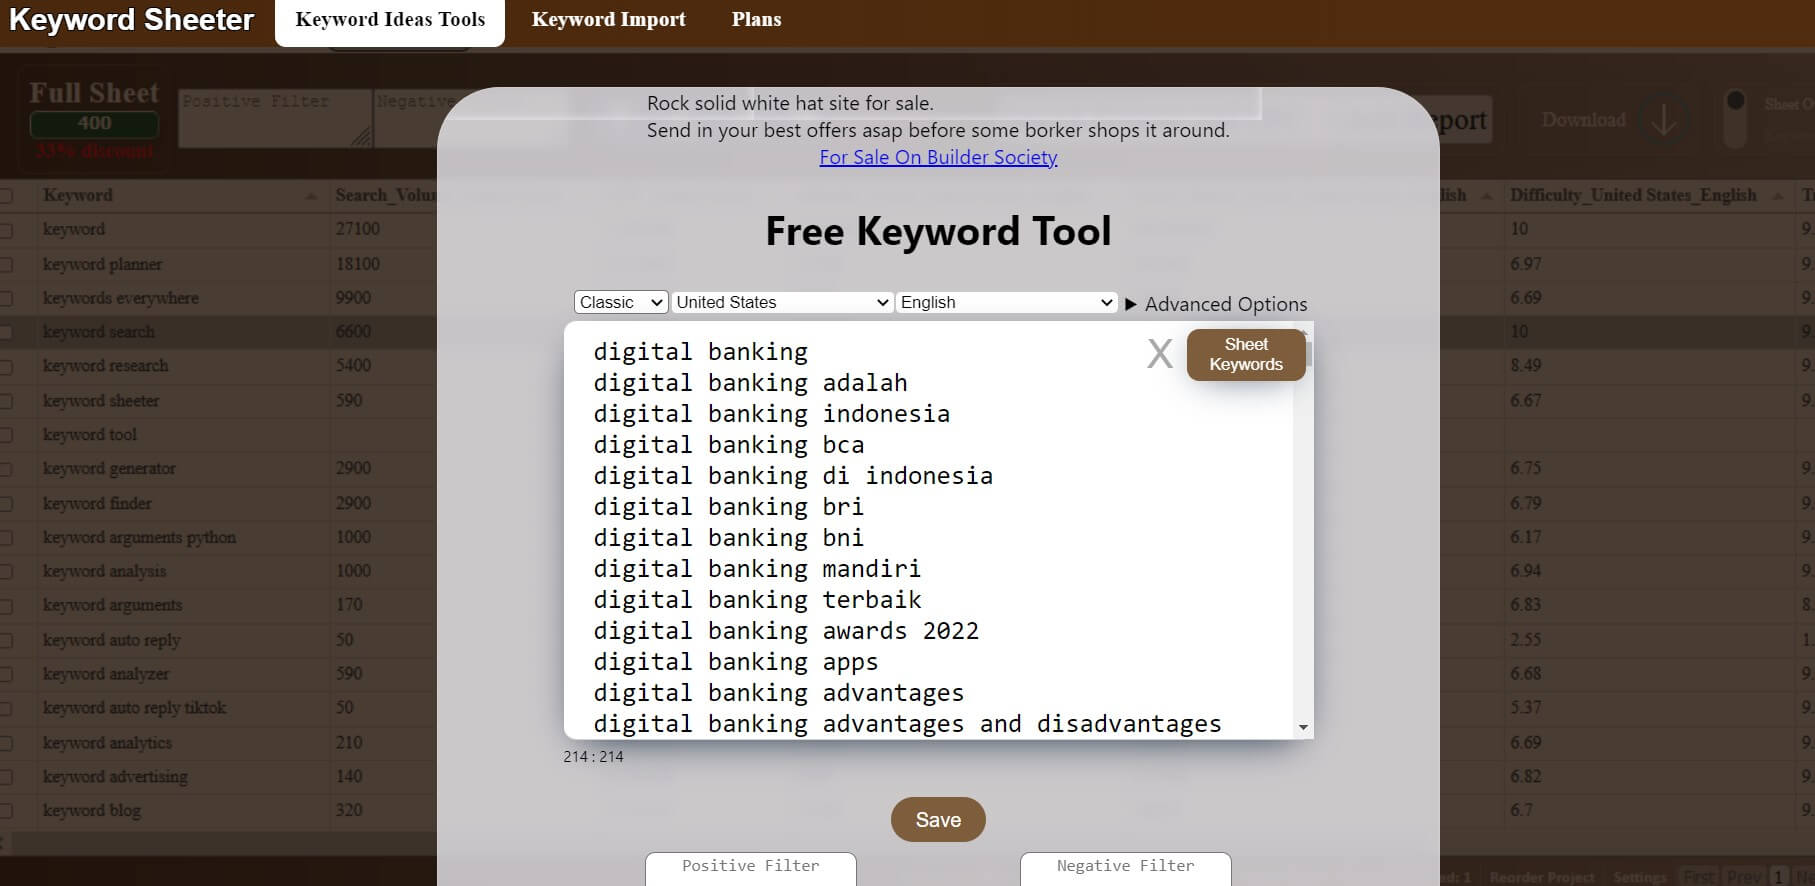The width and height of the screenshot is (1815, 886).
Task: Tick the checkbox for the keyword blog row
Action: 7,811
